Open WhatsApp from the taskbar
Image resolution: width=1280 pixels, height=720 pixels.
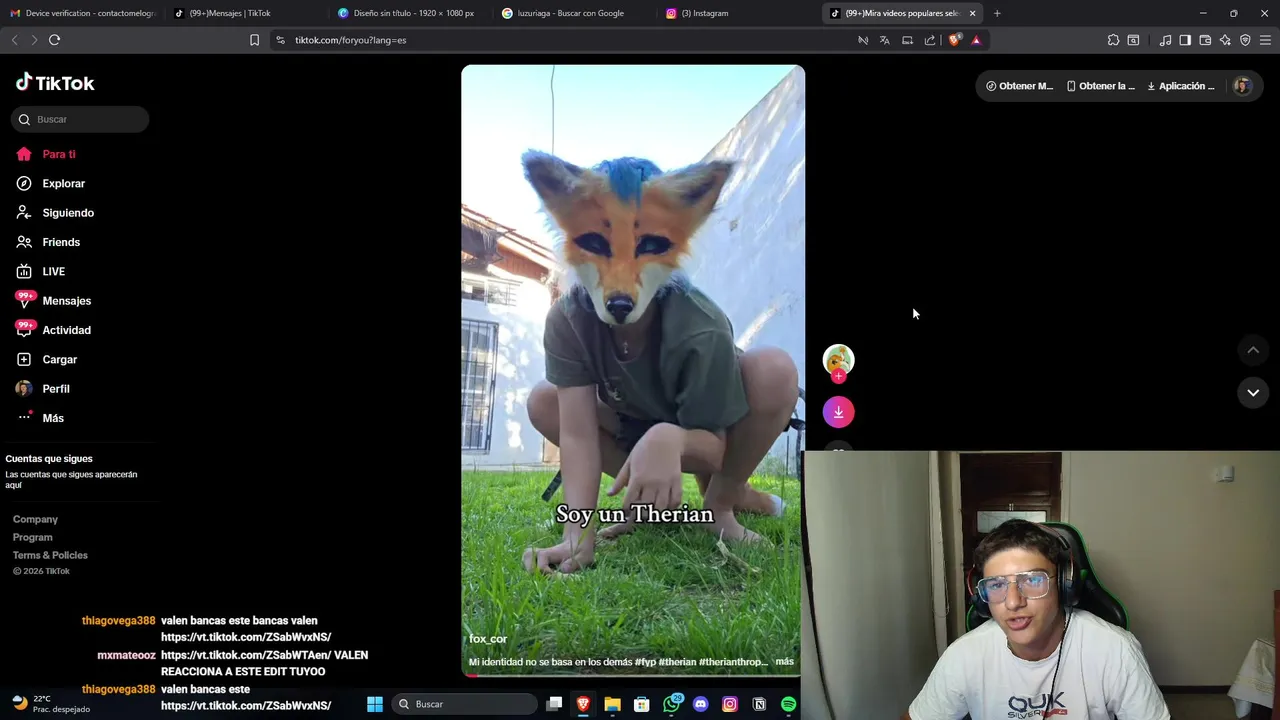coord(671,704)
